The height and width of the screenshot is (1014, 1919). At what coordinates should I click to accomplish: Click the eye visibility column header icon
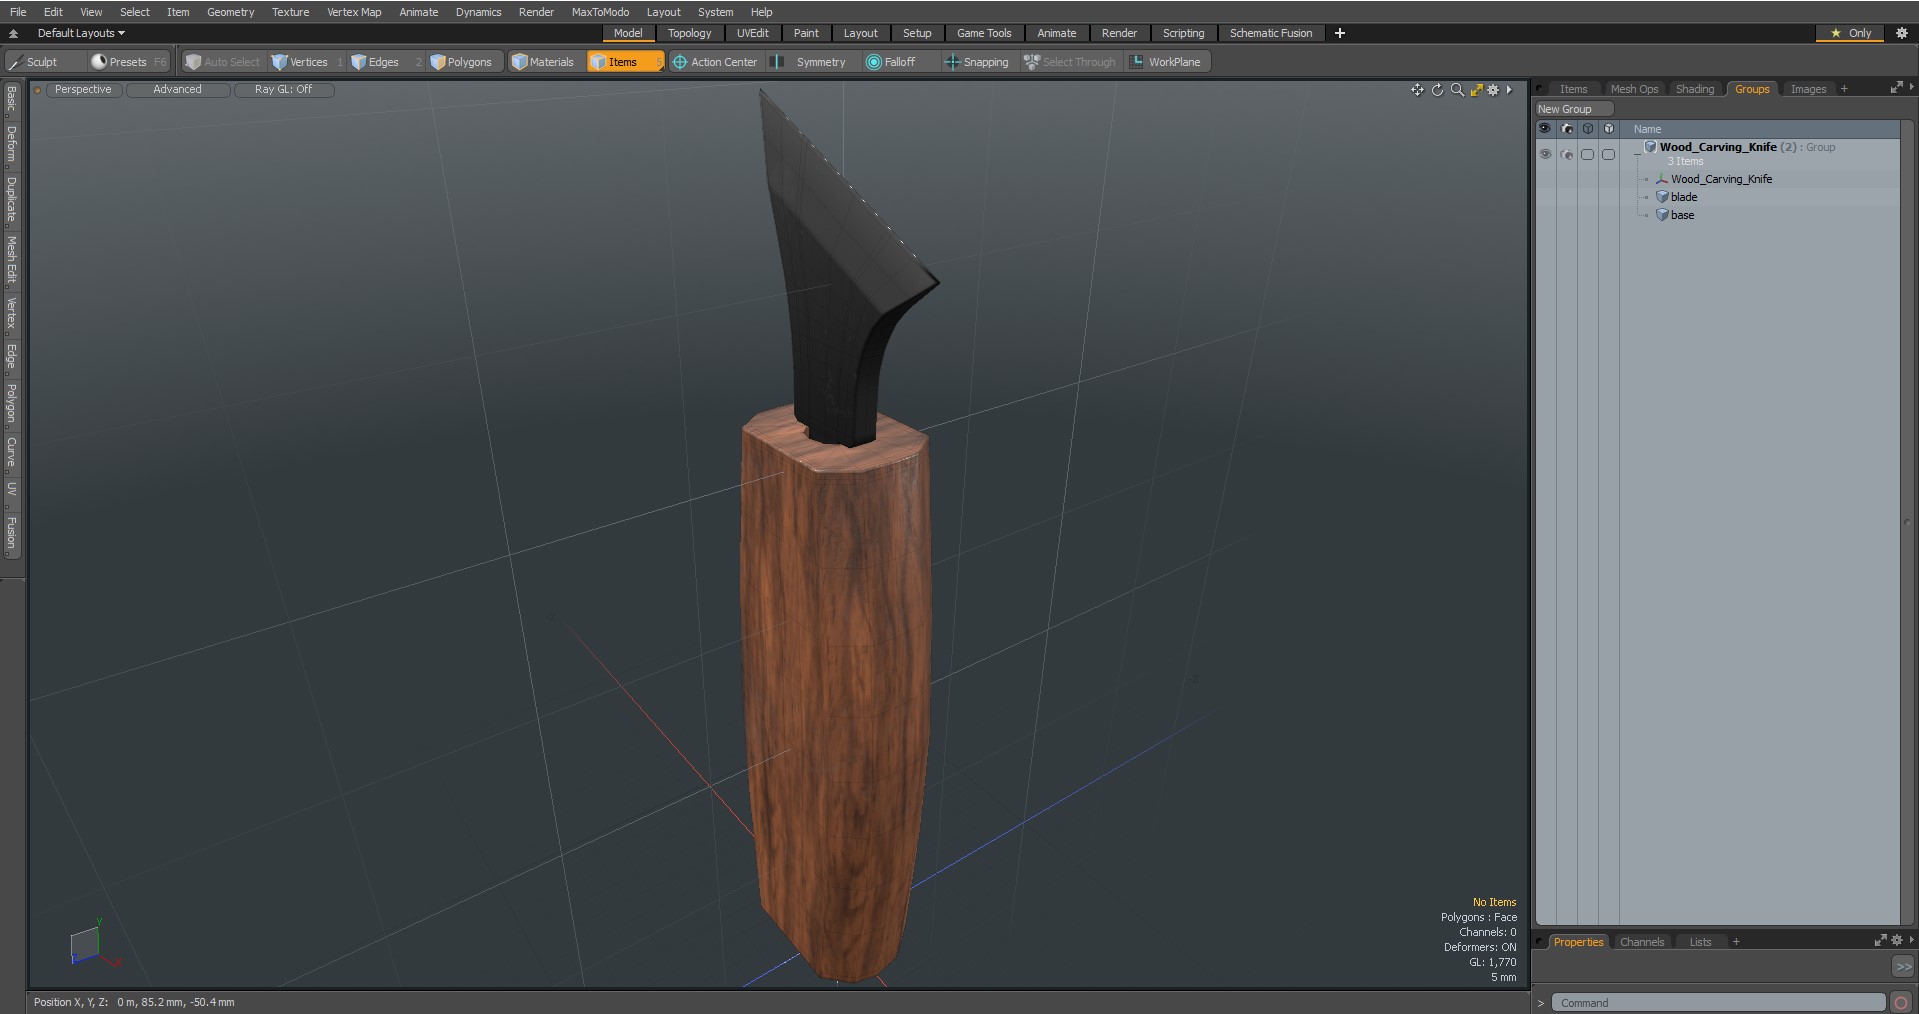click(1545, 129)
